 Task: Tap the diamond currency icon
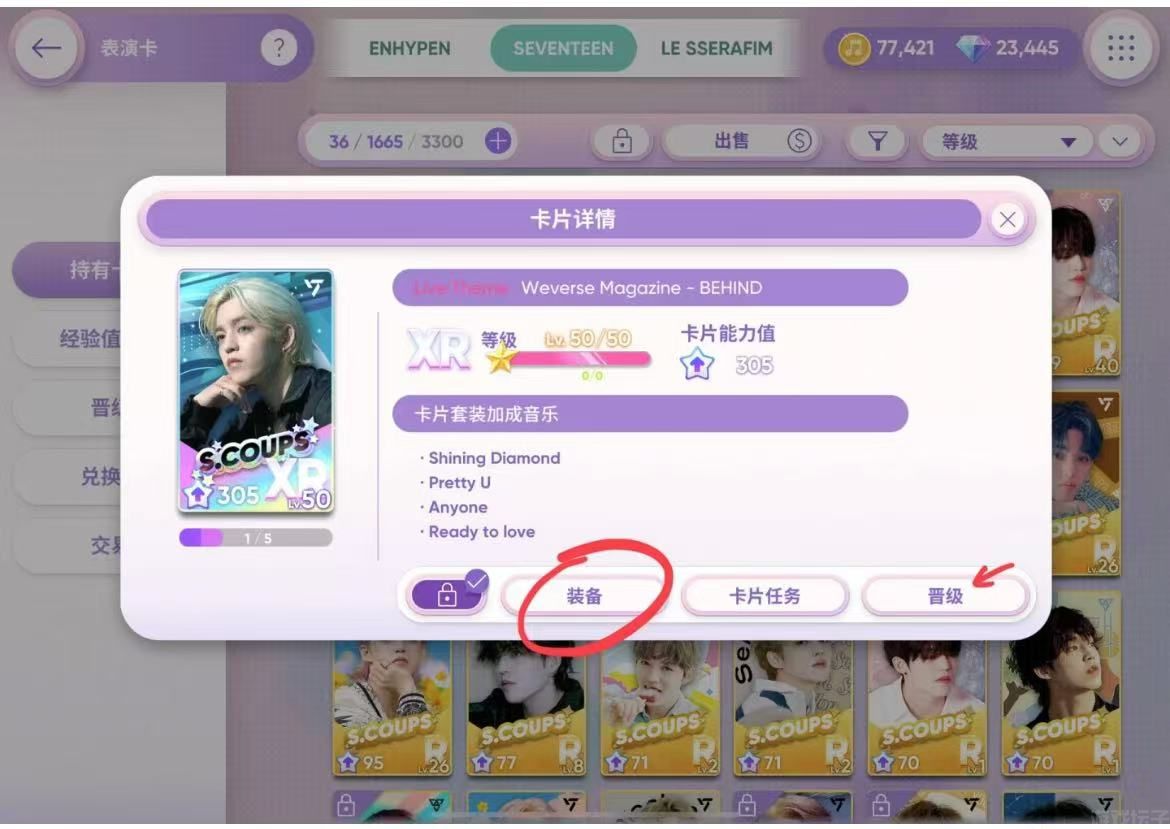pyautogui.click(x=973, y=49)
